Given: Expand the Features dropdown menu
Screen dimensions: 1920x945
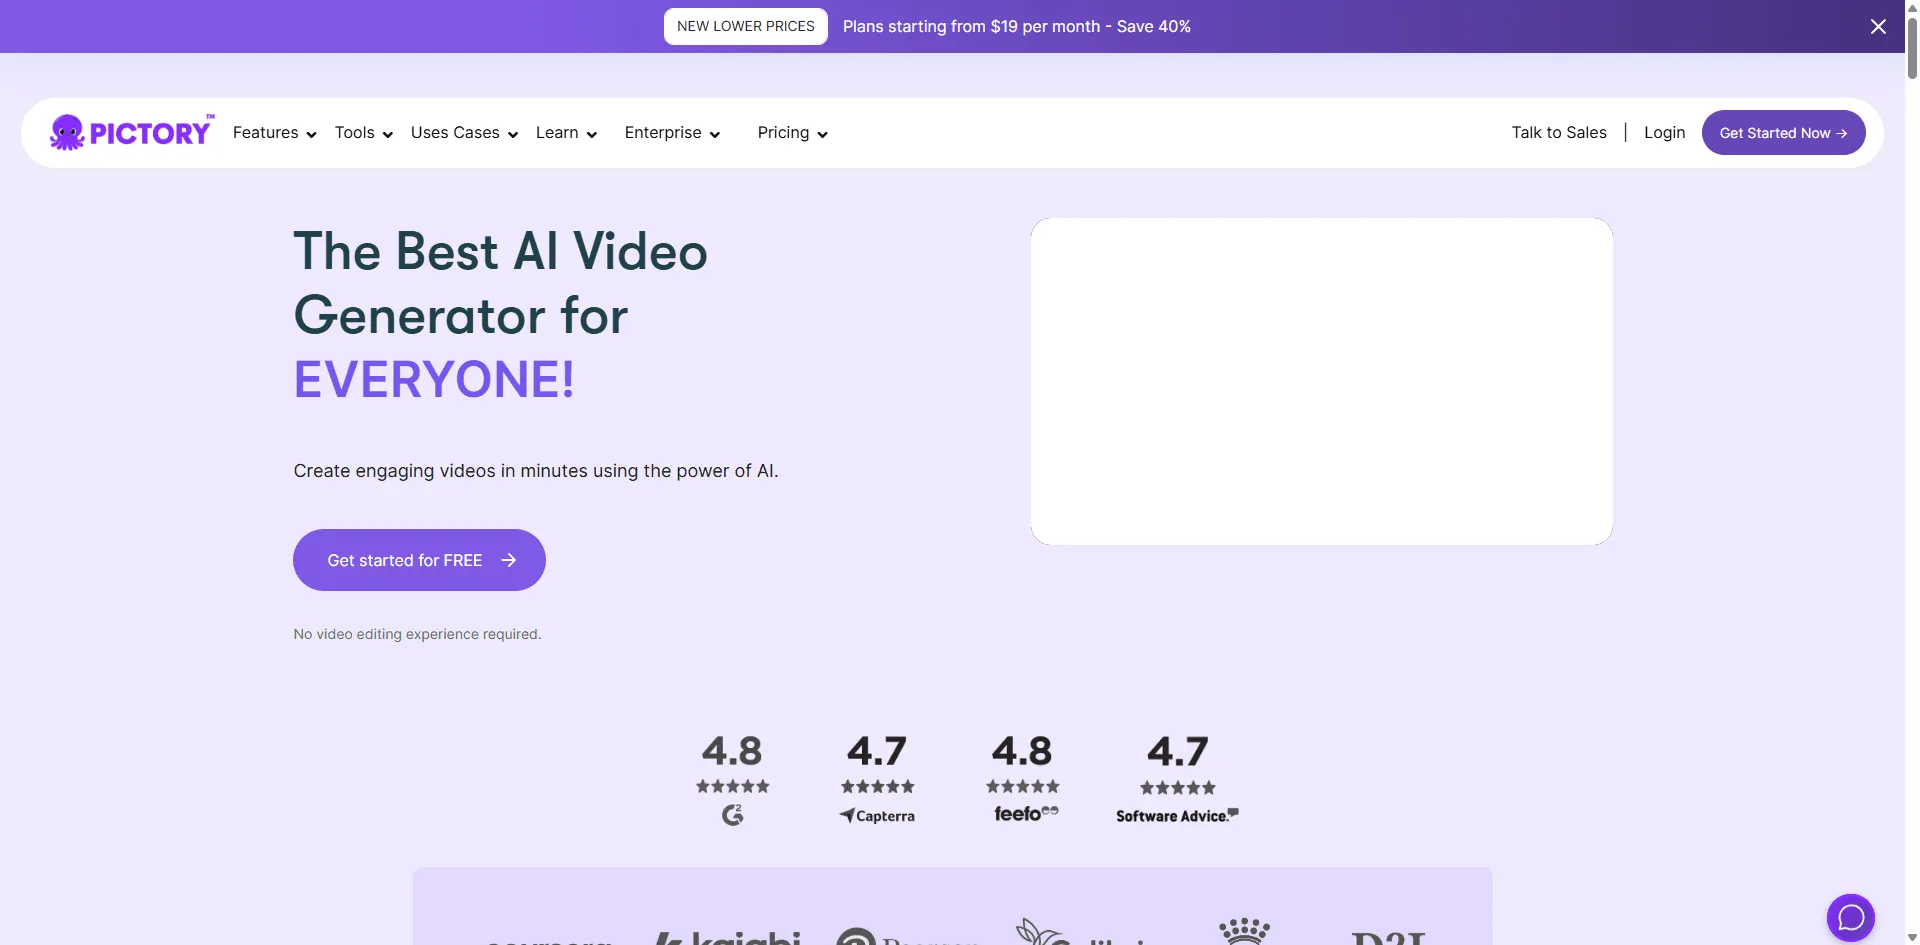Looking at the screenshot, I should 274,133.
